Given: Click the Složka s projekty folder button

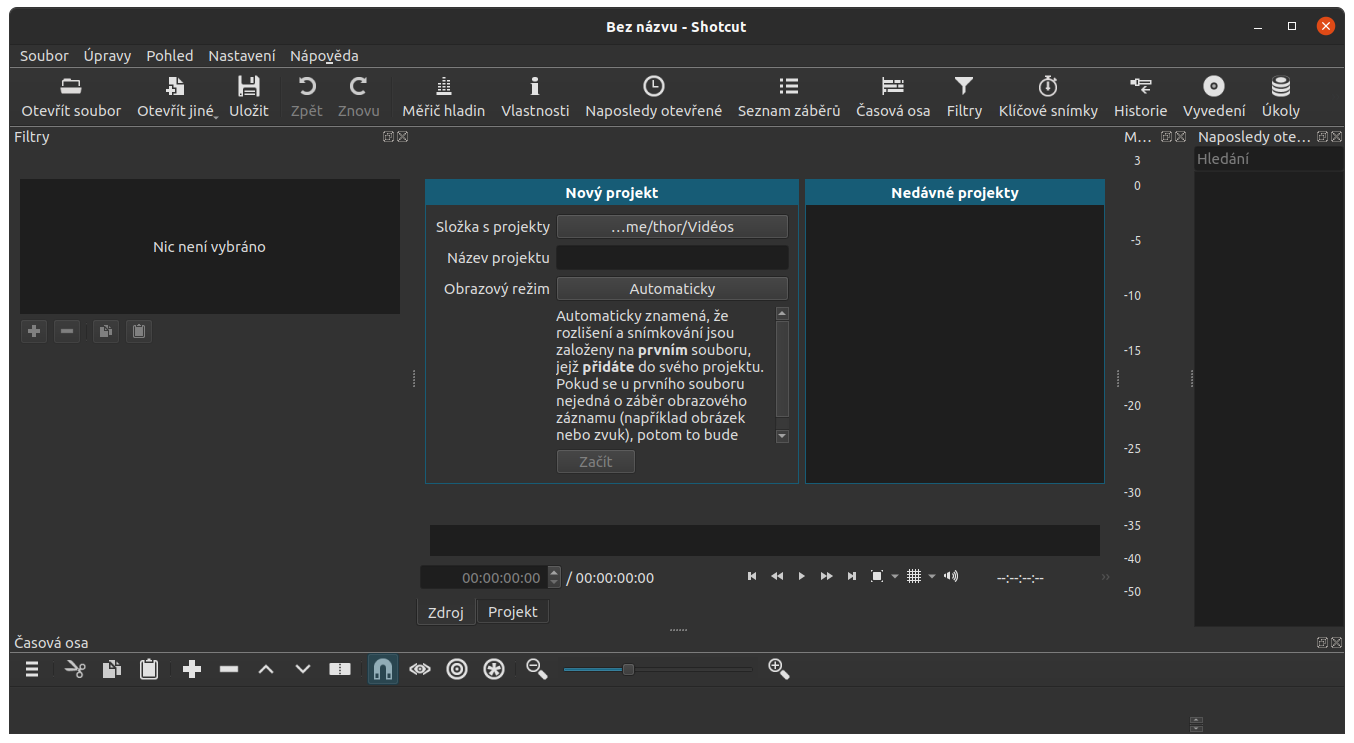Looking at the screenshot, I should [672, 227].
